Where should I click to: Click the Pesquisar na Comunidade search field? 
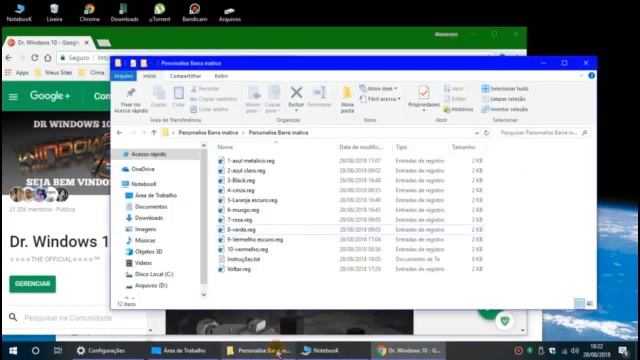[x=68, y=318]
